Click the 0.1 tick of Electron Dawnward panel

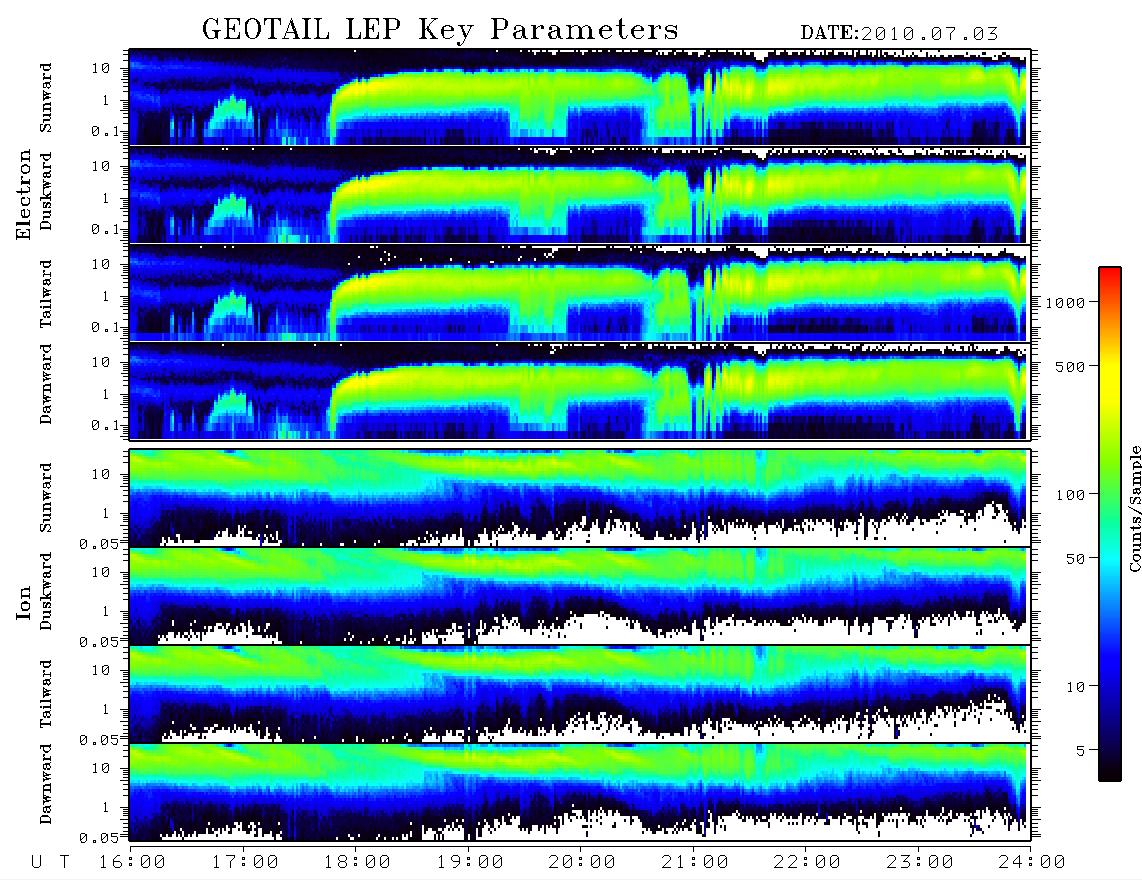click(x=105, y=425)
